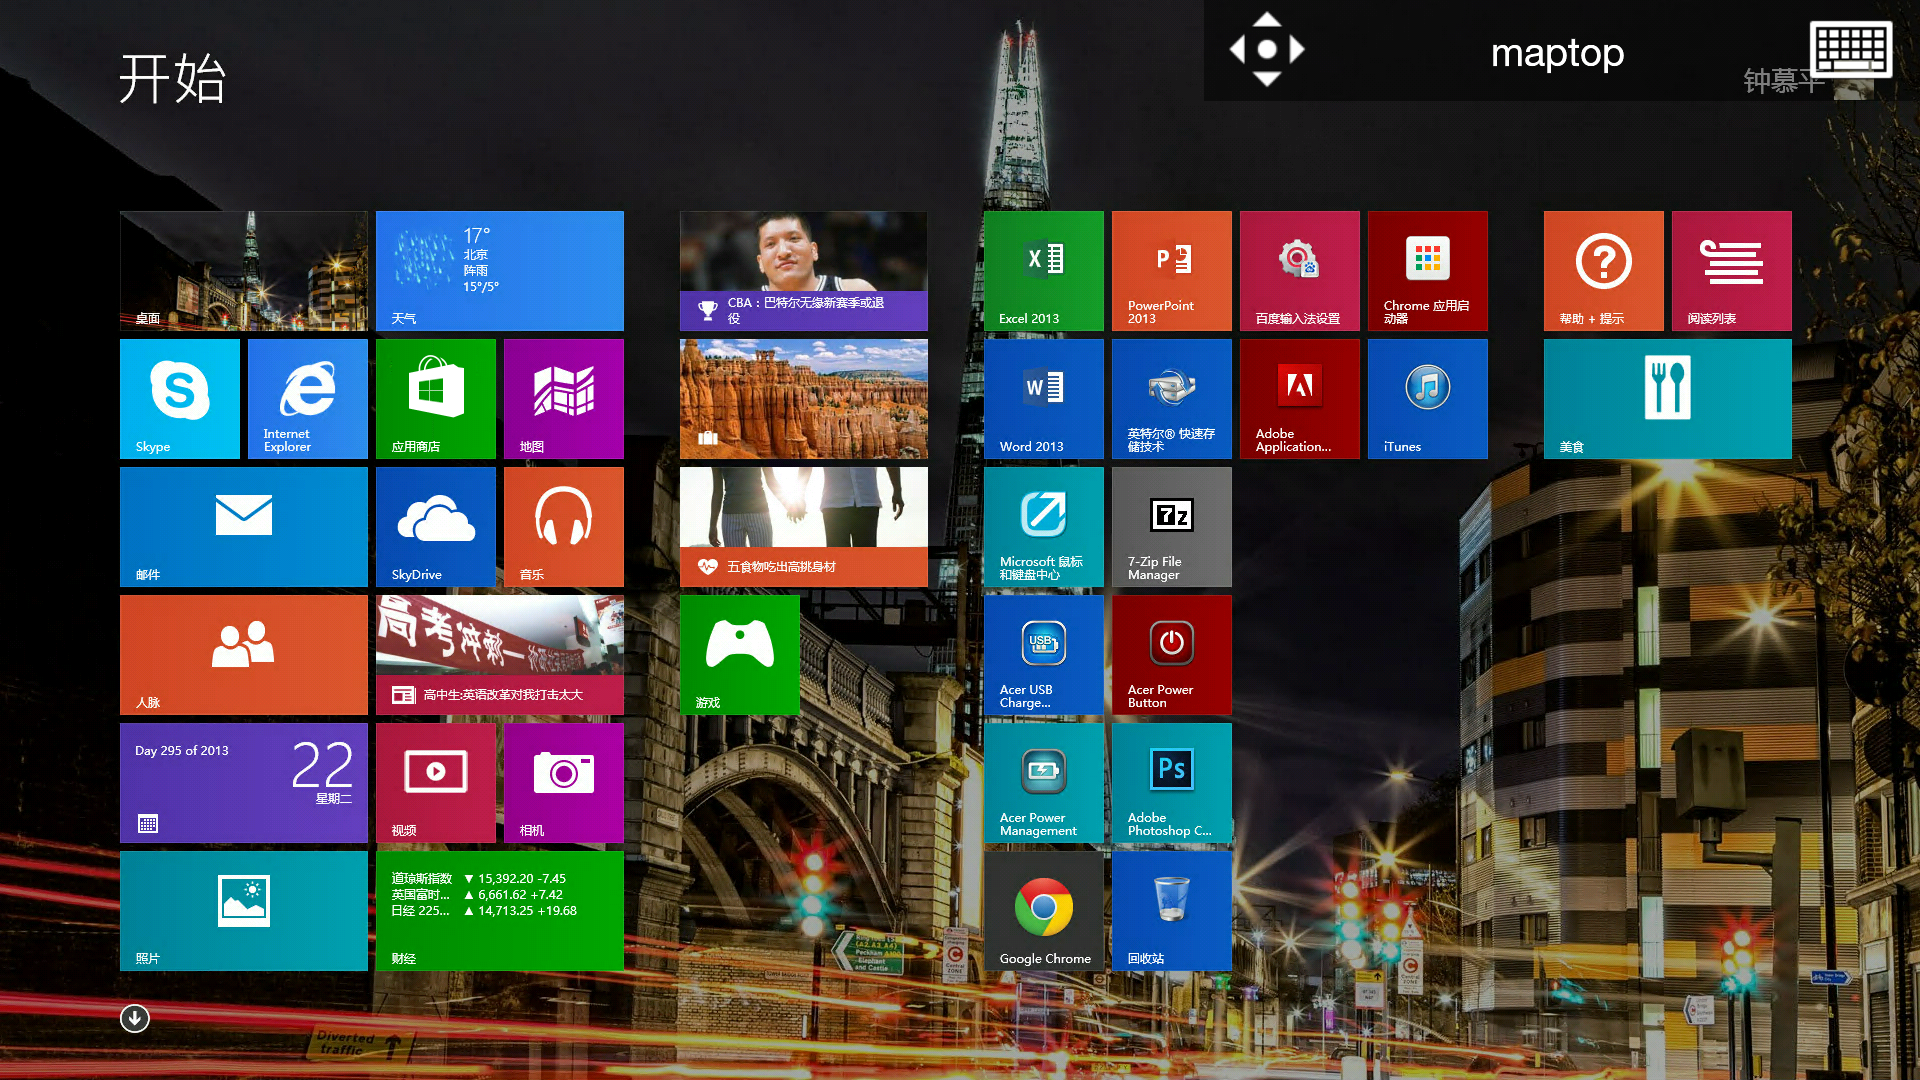Open the 阅读列表 reading list tile

point(1732,271)
